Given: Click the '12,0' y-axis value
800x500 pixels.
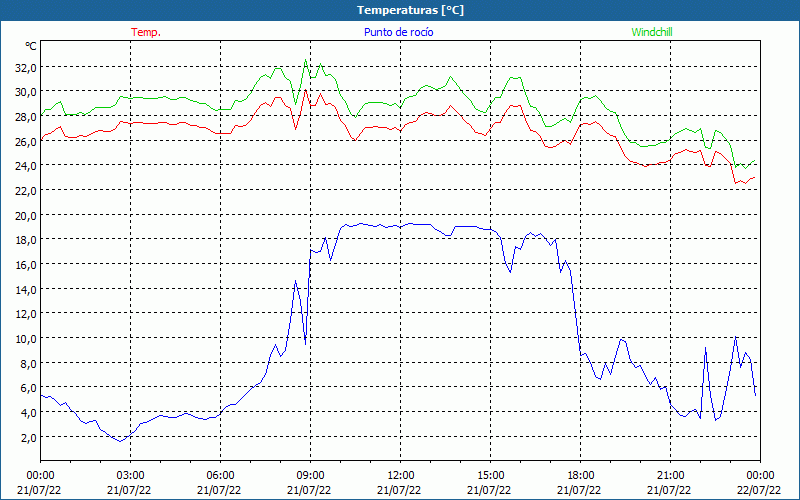Looking at the screenshot, I should click(26, 314).
